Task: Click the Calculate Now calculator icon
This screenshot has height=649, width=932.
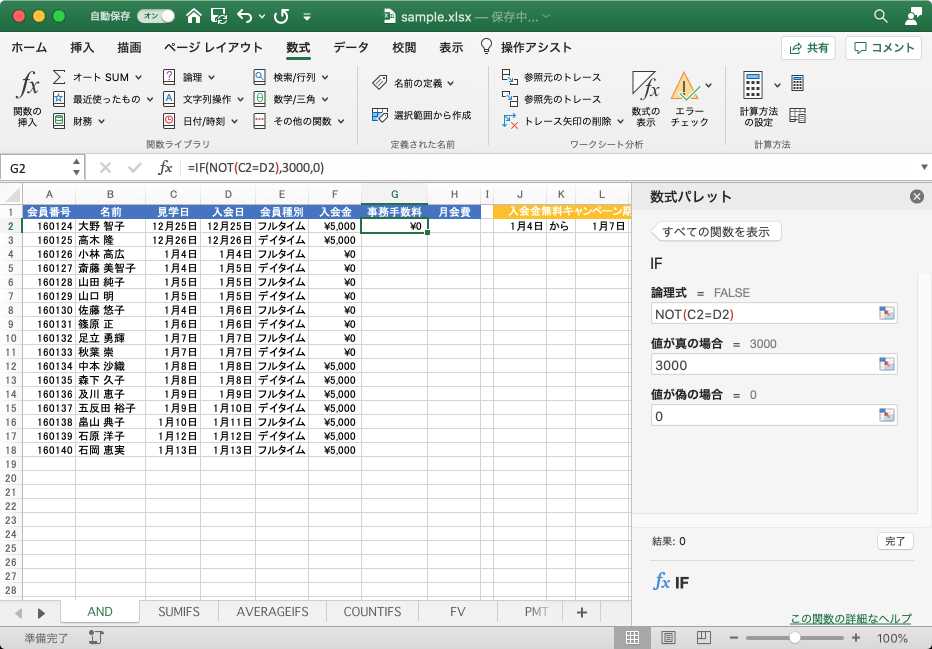Action: click(798, 84)
